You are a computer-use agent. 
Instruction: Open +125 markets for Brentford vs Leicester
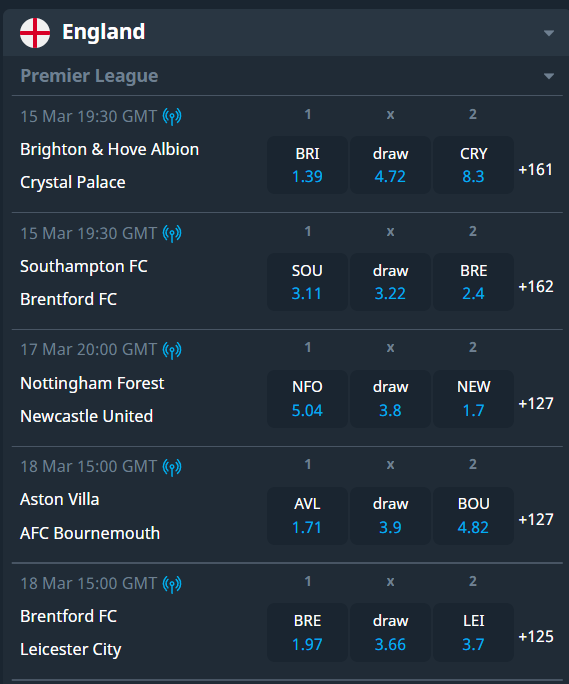point(536,636)
